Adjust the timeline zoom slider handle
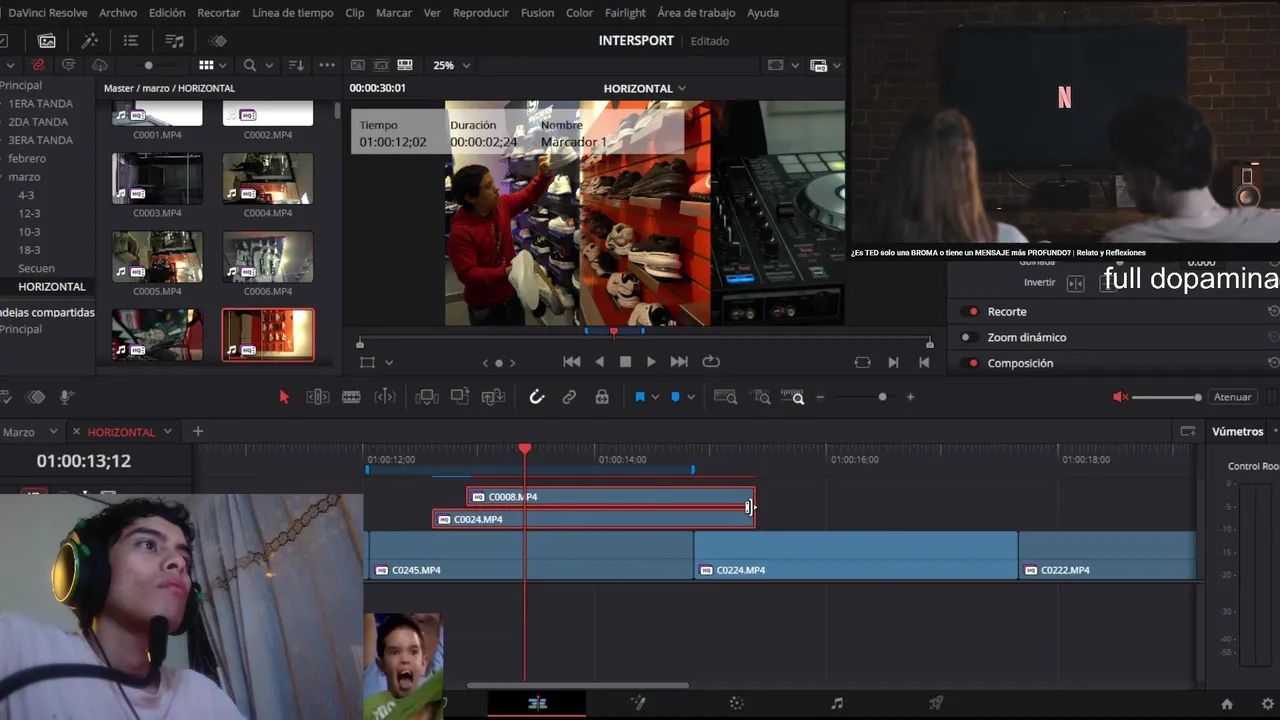Viewport: 1280px width, 720px height. pyautogui.click(x=882, y=397)
